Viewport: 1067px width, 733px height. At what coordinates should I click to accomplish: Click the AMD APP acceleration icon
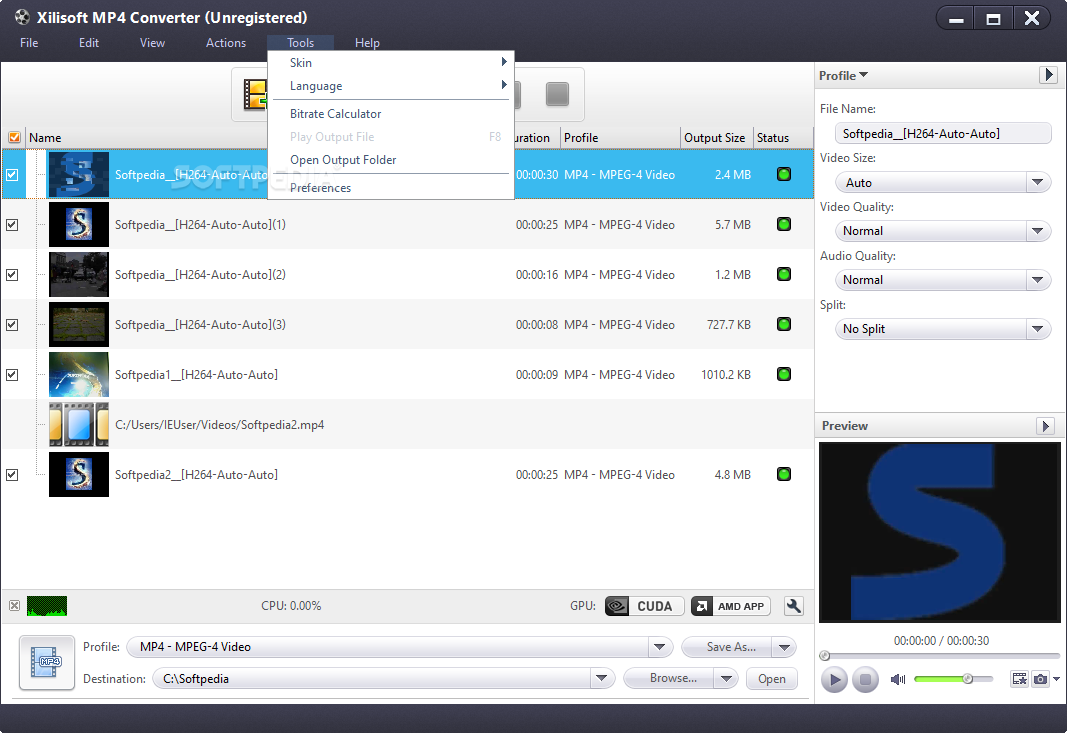(731, 606)
